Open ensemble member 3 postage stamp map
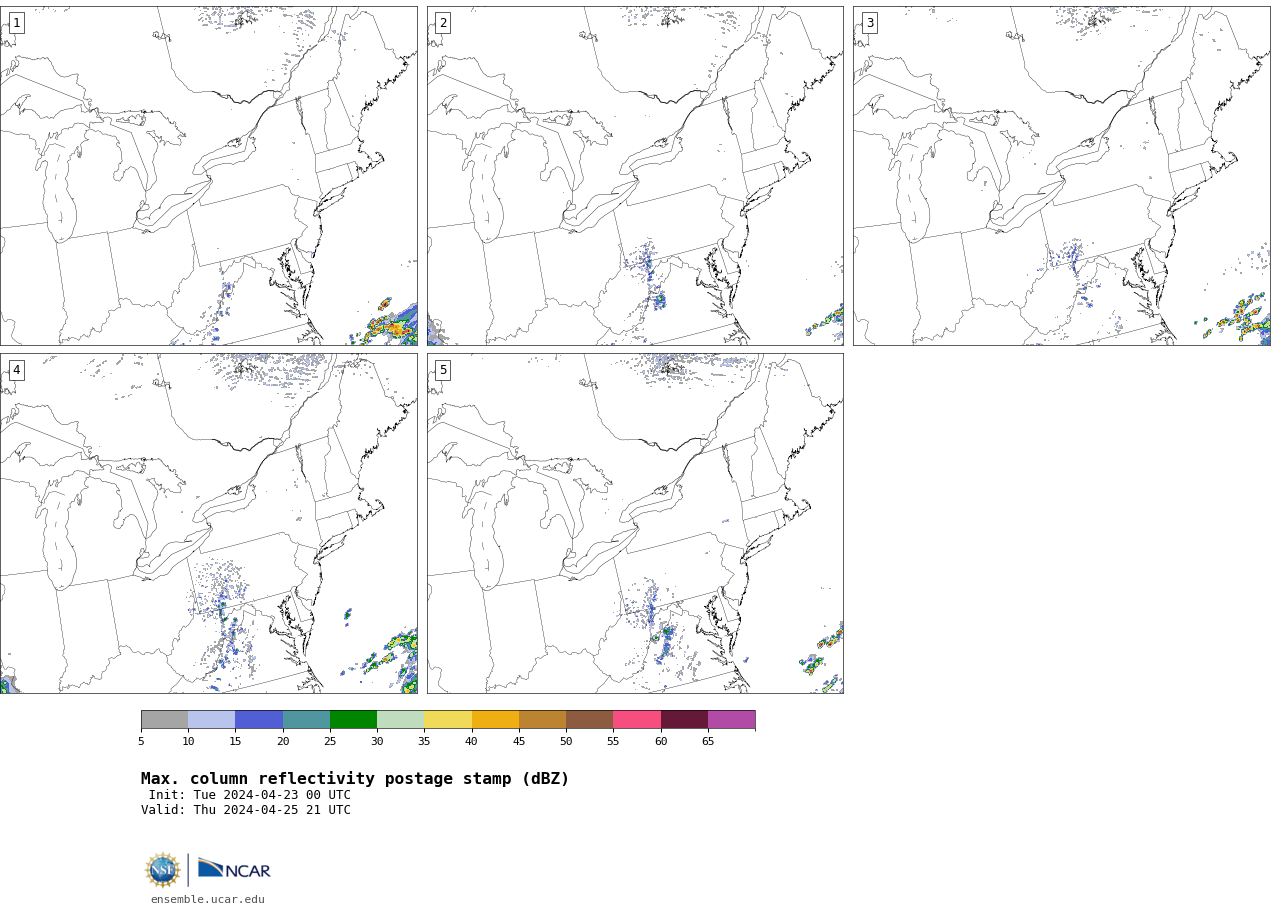This screenshot has height=910, width=1280. click(x=1062, y=176)
